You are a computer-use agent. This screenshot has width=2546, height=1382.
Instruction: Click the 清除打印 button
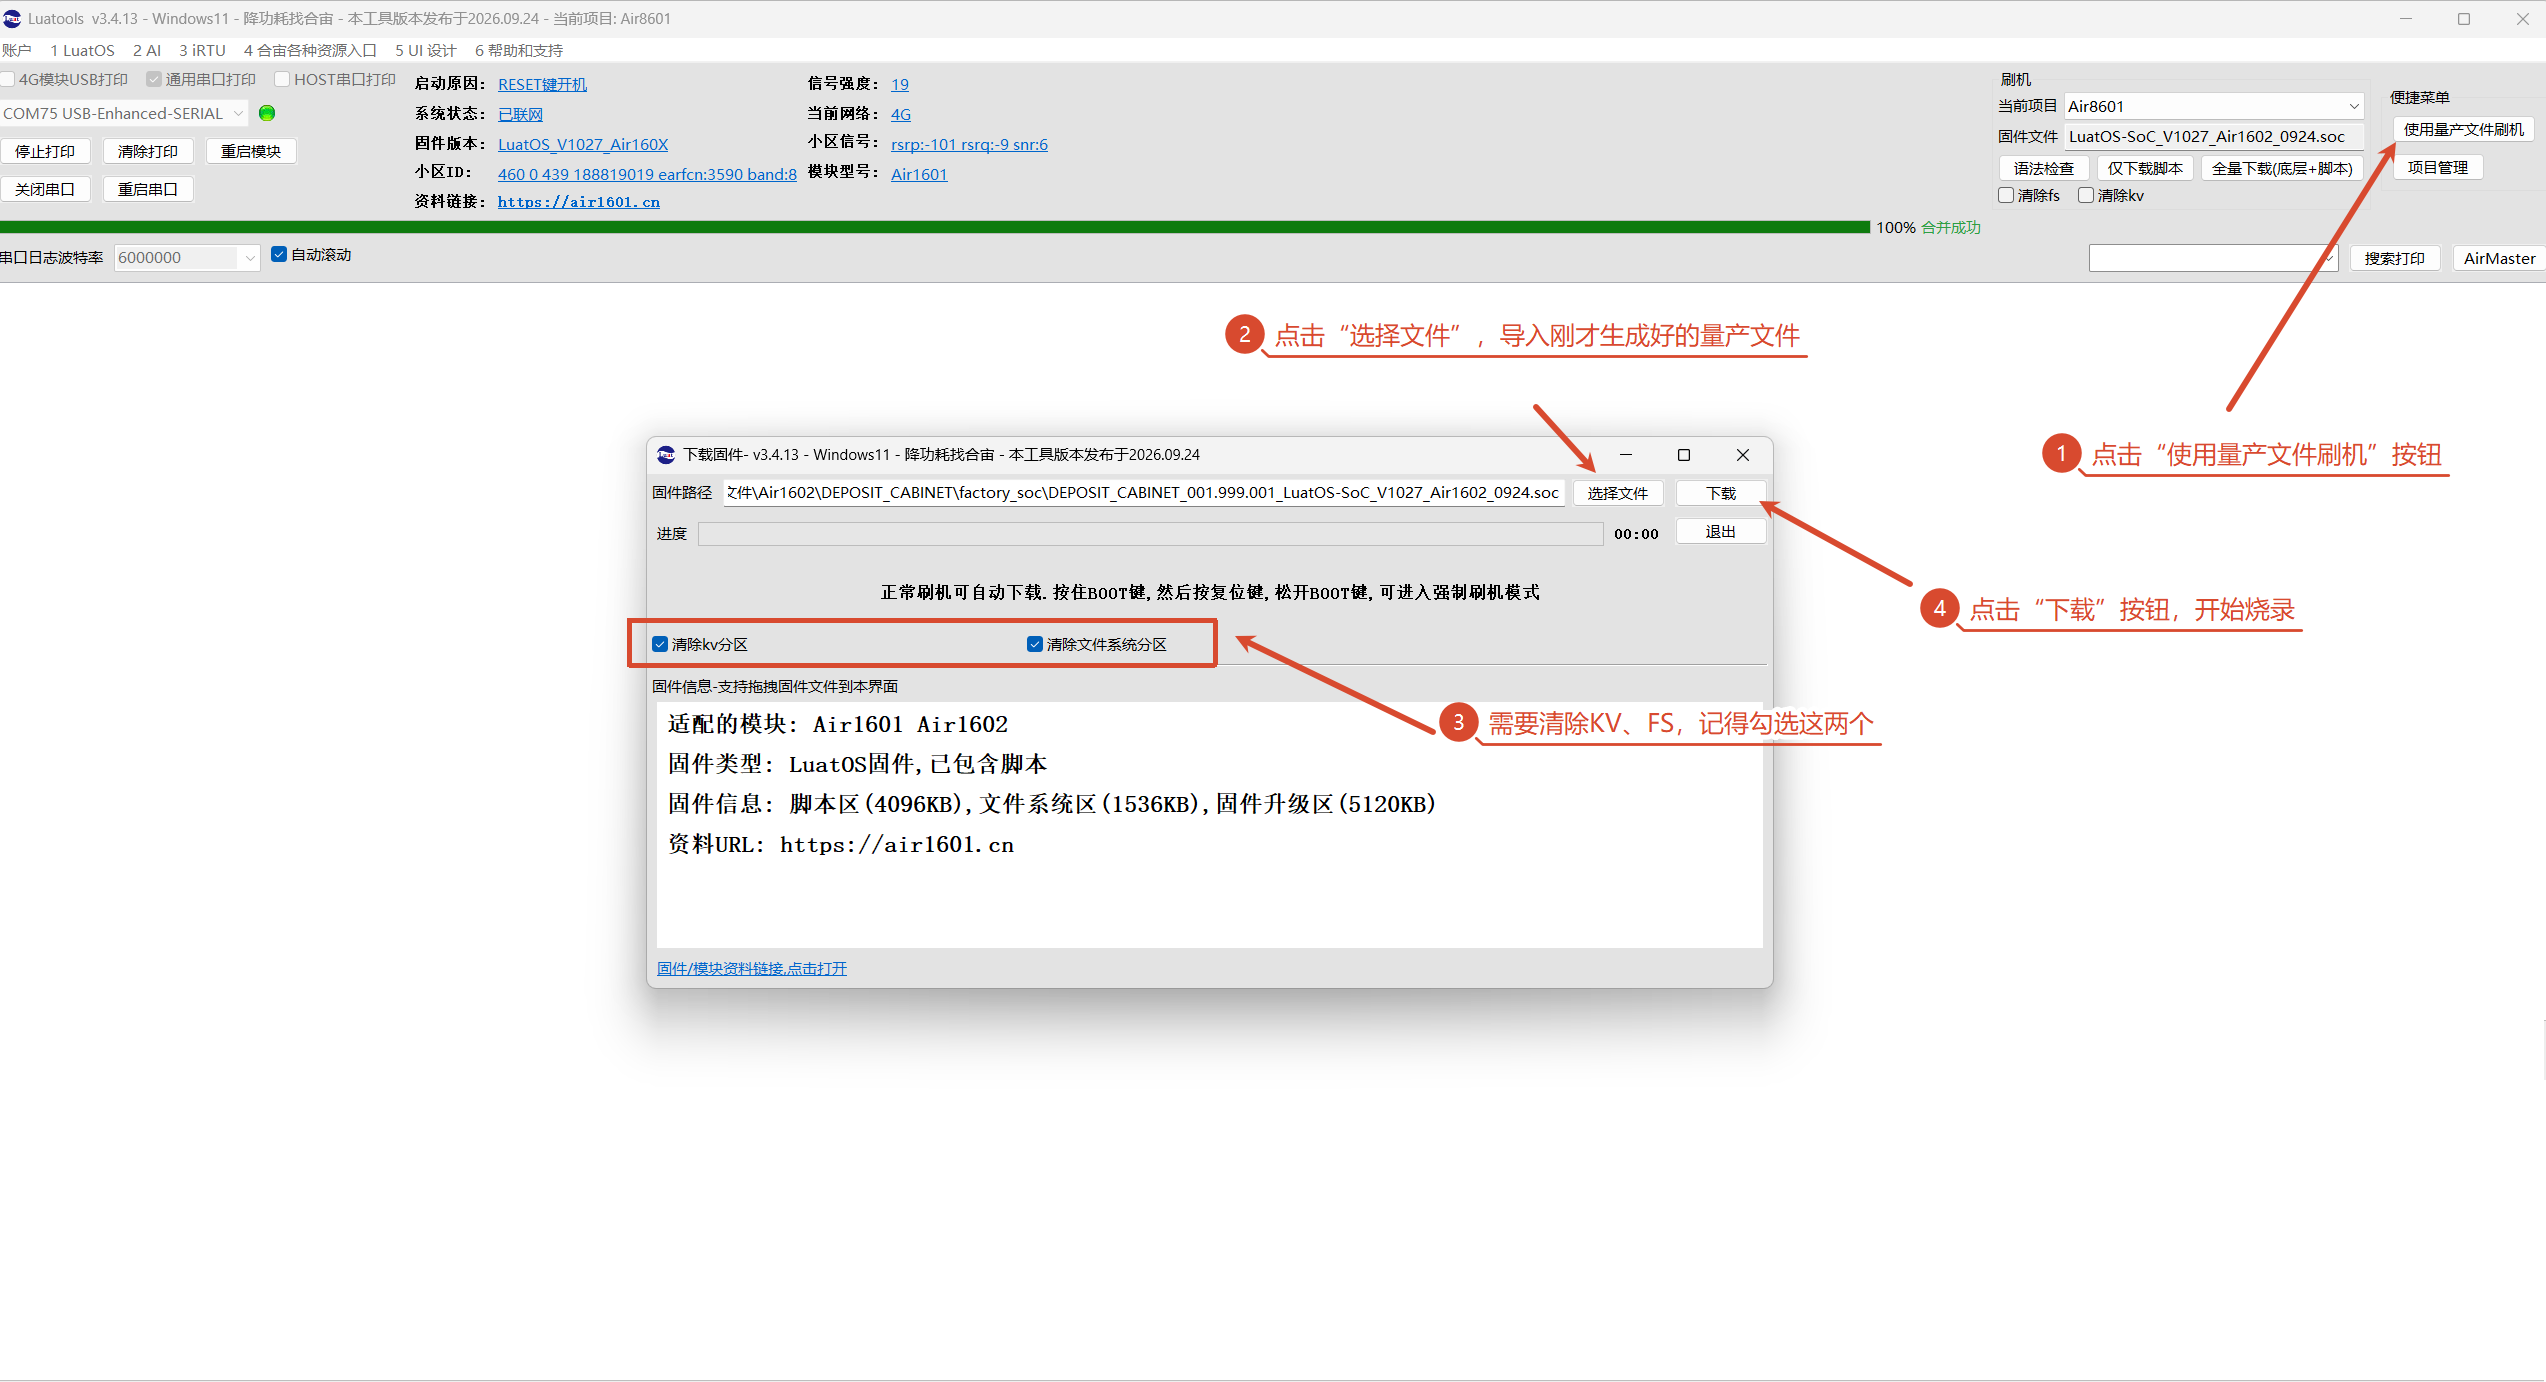click(148, 151)
